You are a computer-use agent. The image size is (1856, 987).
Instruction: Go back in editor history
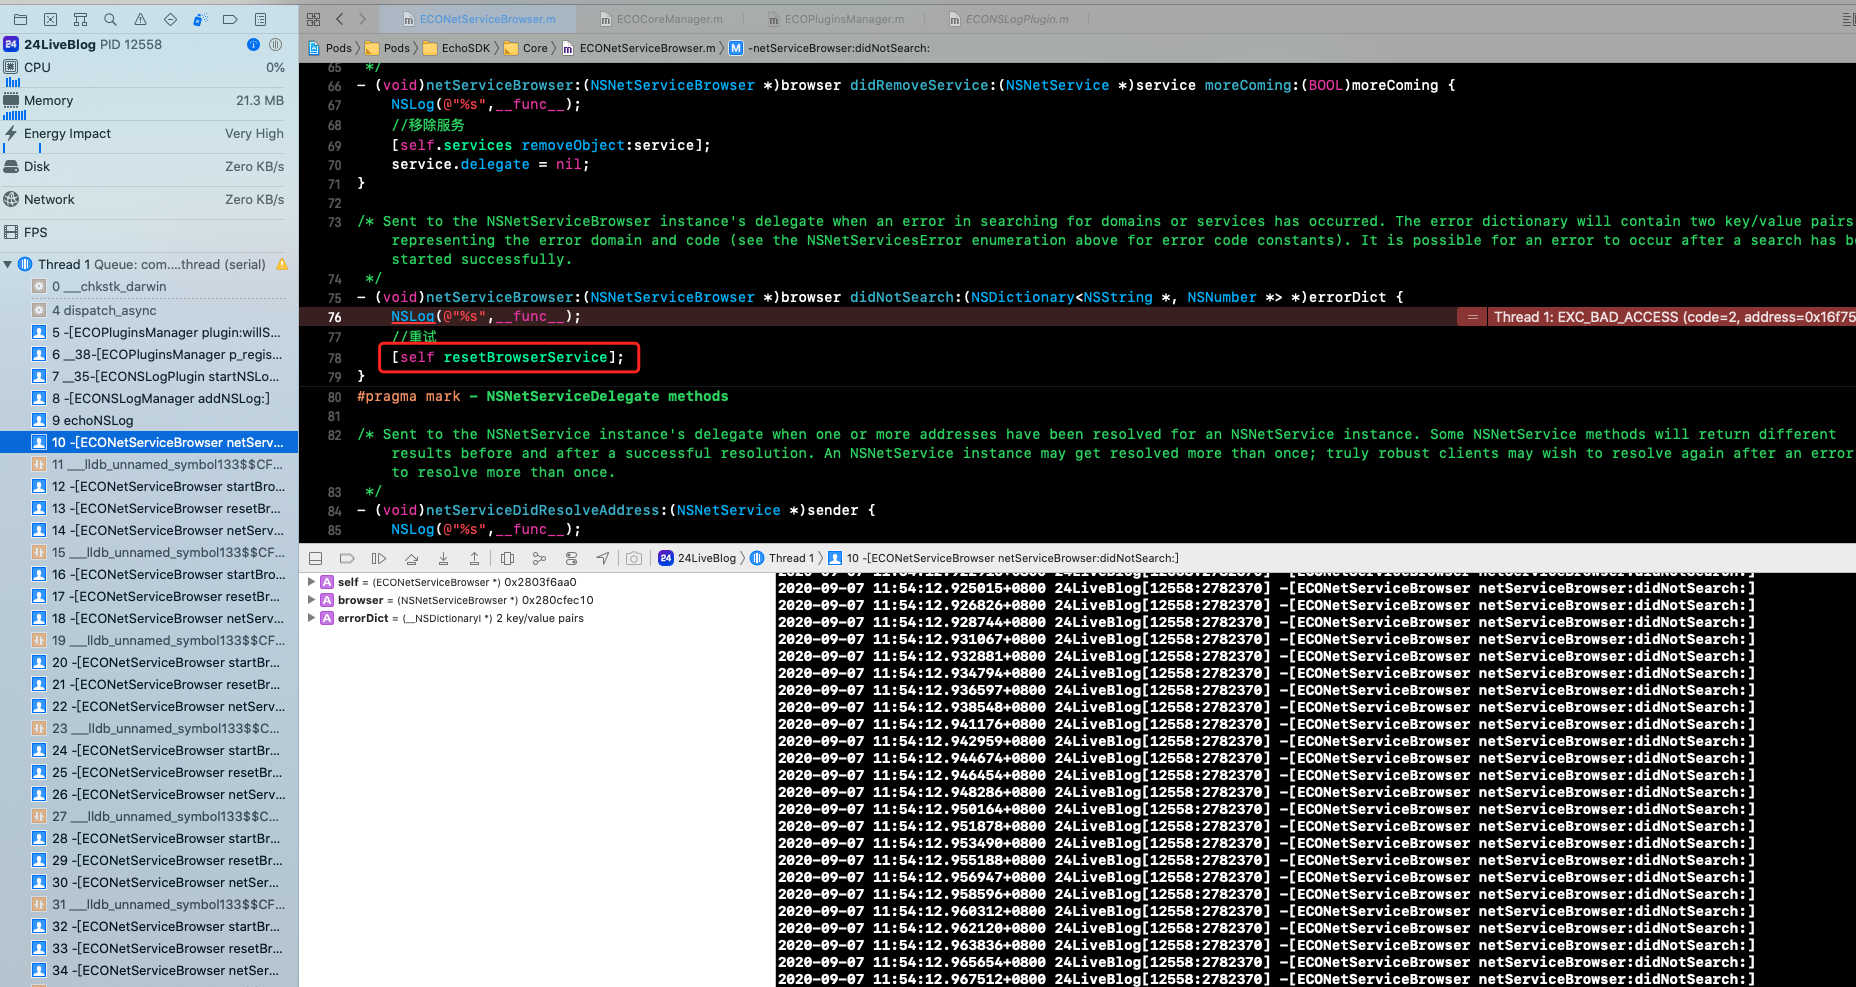pos(340,19)
